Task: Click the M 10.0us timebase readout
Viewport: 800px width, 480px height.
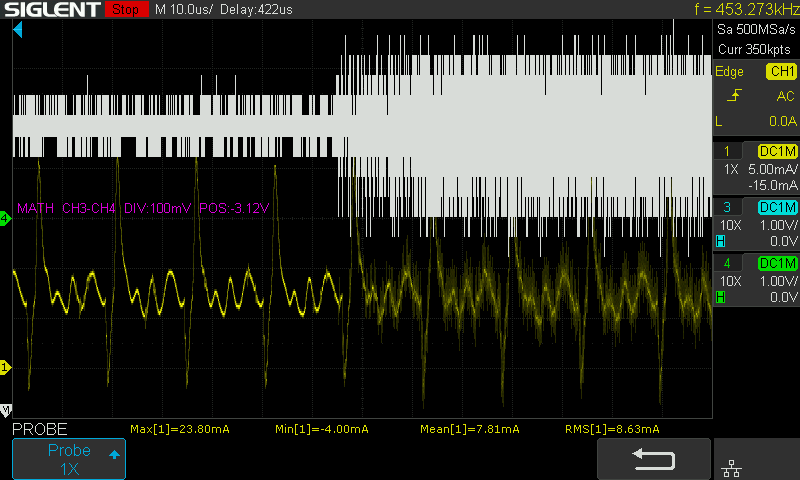Action: tap(184, 9)
